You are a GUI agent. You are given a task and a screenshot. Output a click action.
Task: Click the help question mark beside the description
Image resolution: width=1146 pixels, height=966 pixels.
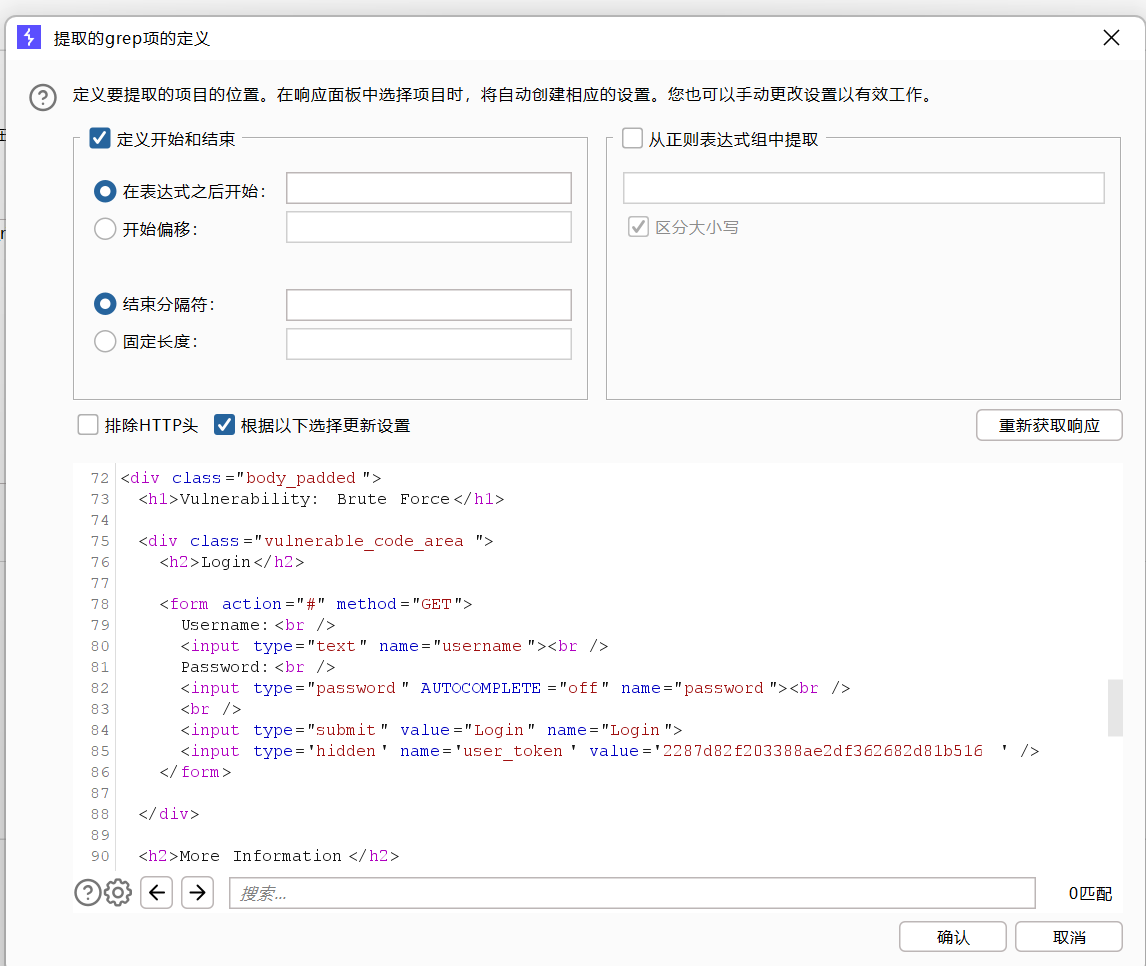[x=43, y=97]
